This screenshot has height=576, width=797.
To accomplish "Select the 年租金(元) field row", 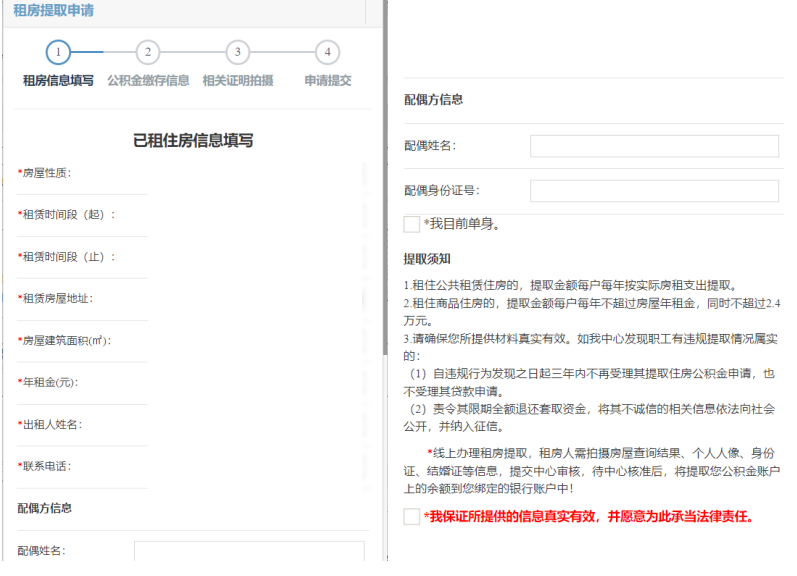I will (x=255, y=382).
